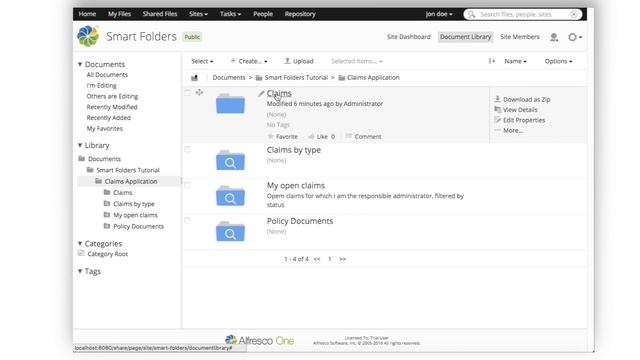The image size is (640, 360).
Task: Click the drag-move icon on the Claims row
Action: point(199,93)
